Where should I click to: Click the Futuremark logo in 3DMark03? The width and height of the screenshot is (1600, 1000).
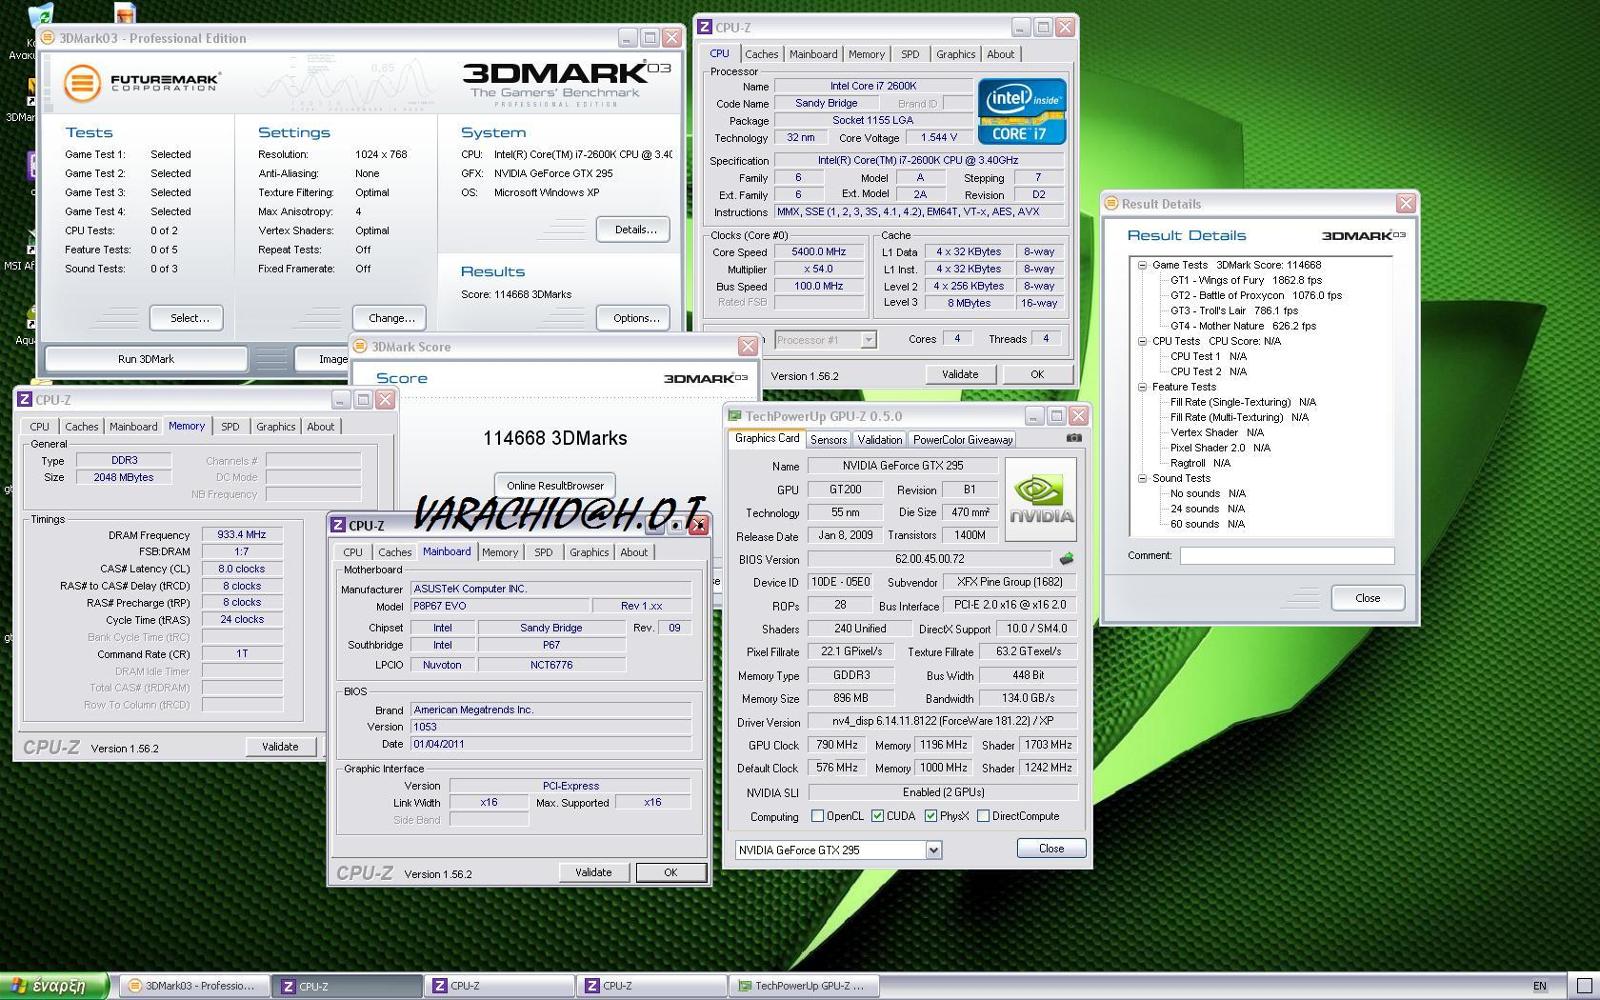pos(140,82)
